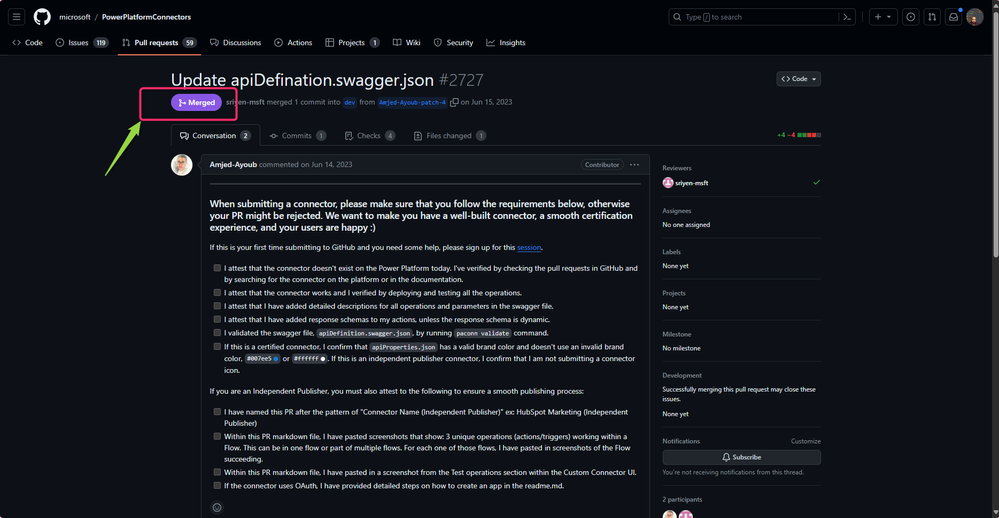Open the Issues tab
This screenshot has width=999, height=518.
[x=82, y=43]
